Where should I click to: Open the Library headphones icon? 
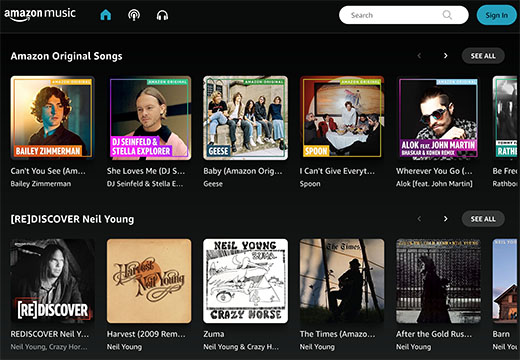pyautogui.click(x=162, y=15)
